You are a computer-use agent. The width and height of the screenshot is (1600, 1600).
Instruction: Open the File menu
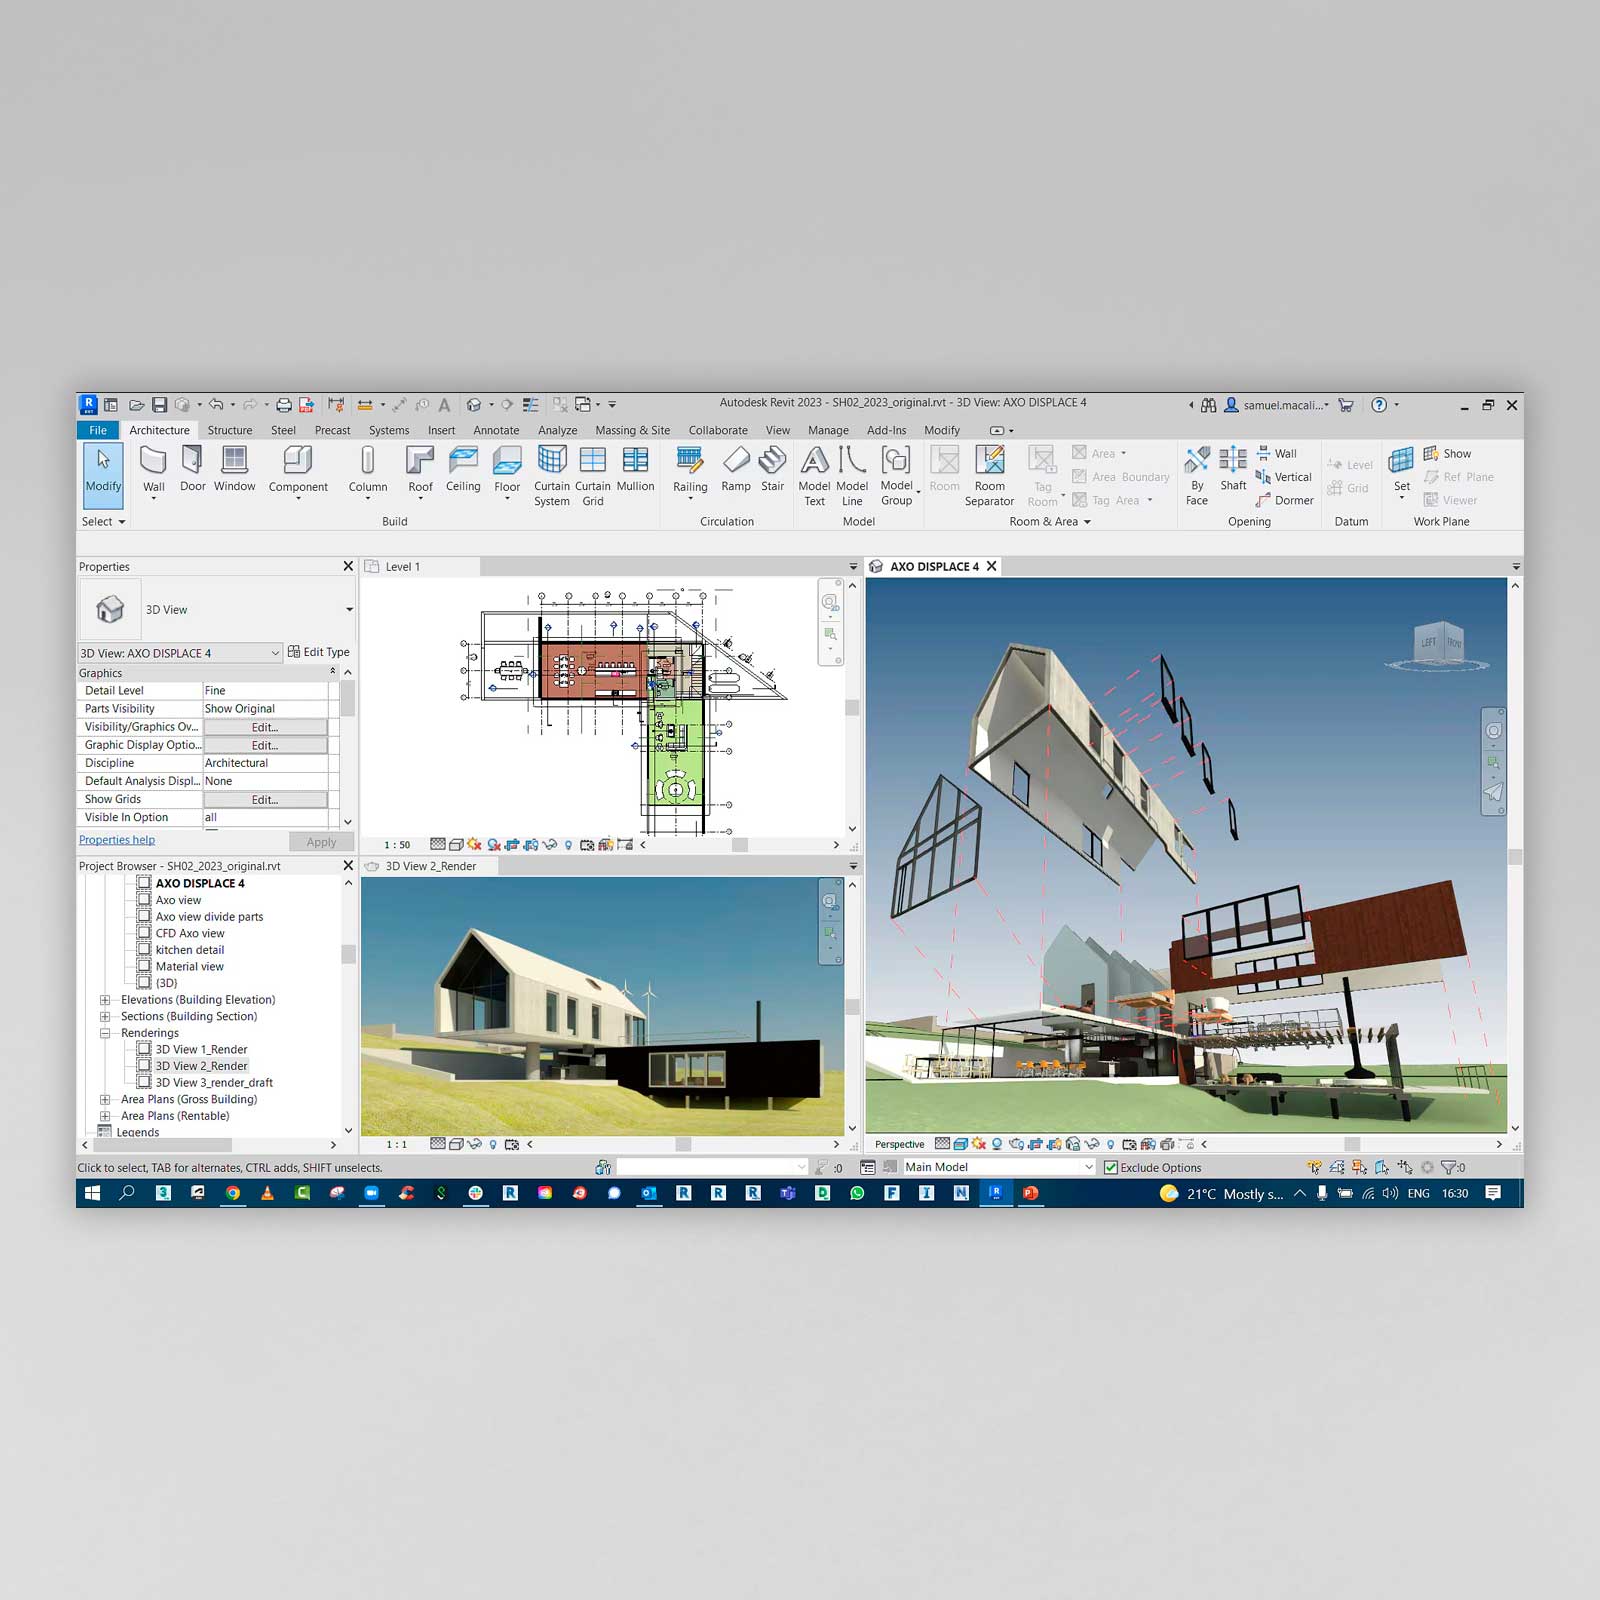click(x=98, y=430)
